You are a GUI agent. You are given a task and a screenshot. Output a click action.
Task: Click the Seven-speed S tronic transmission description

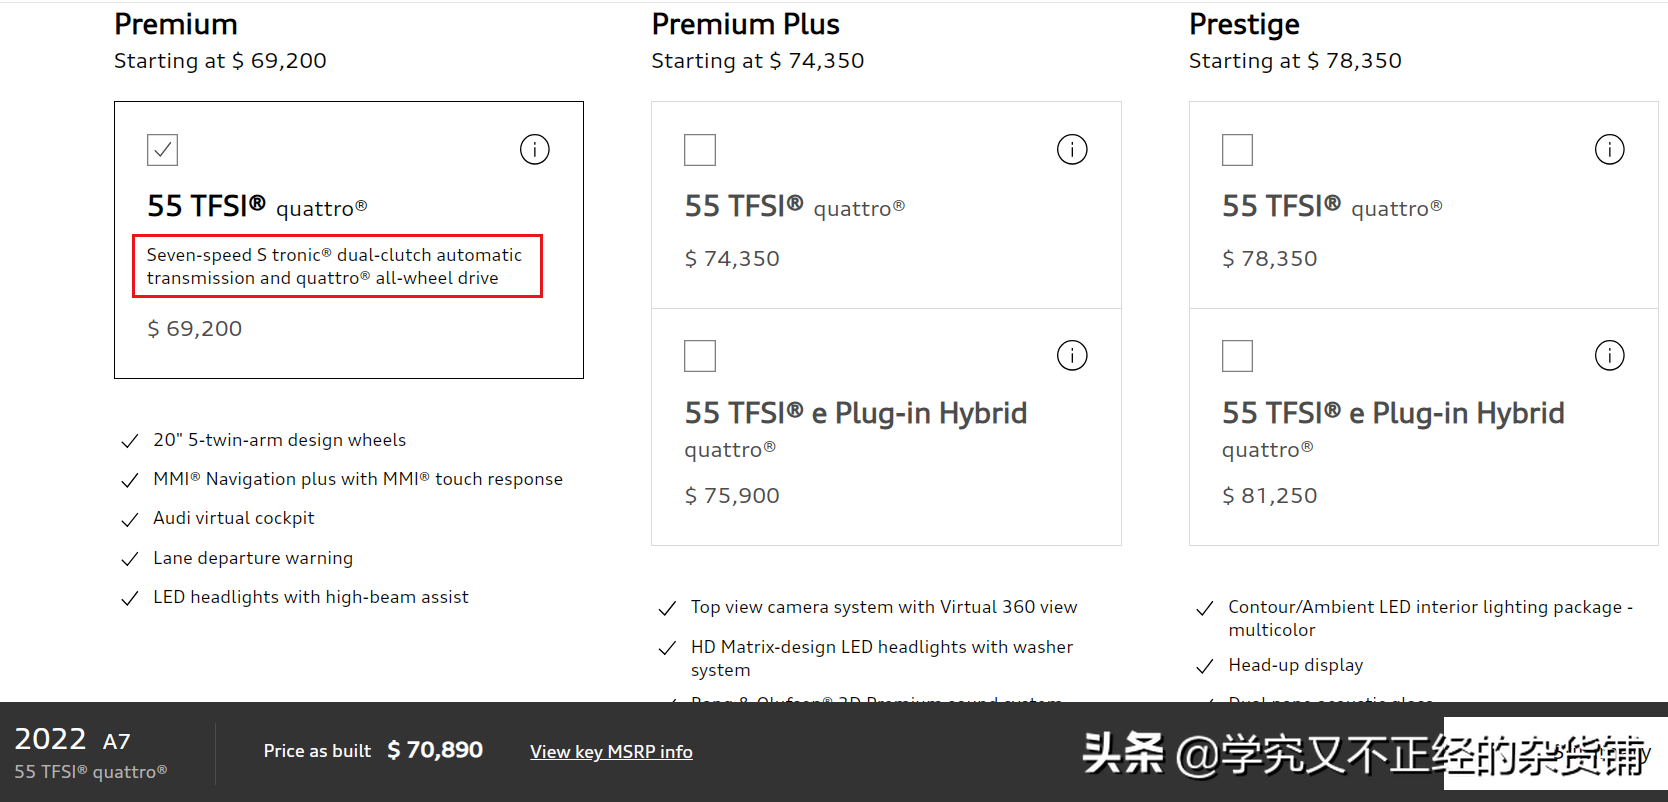(335, 266)
